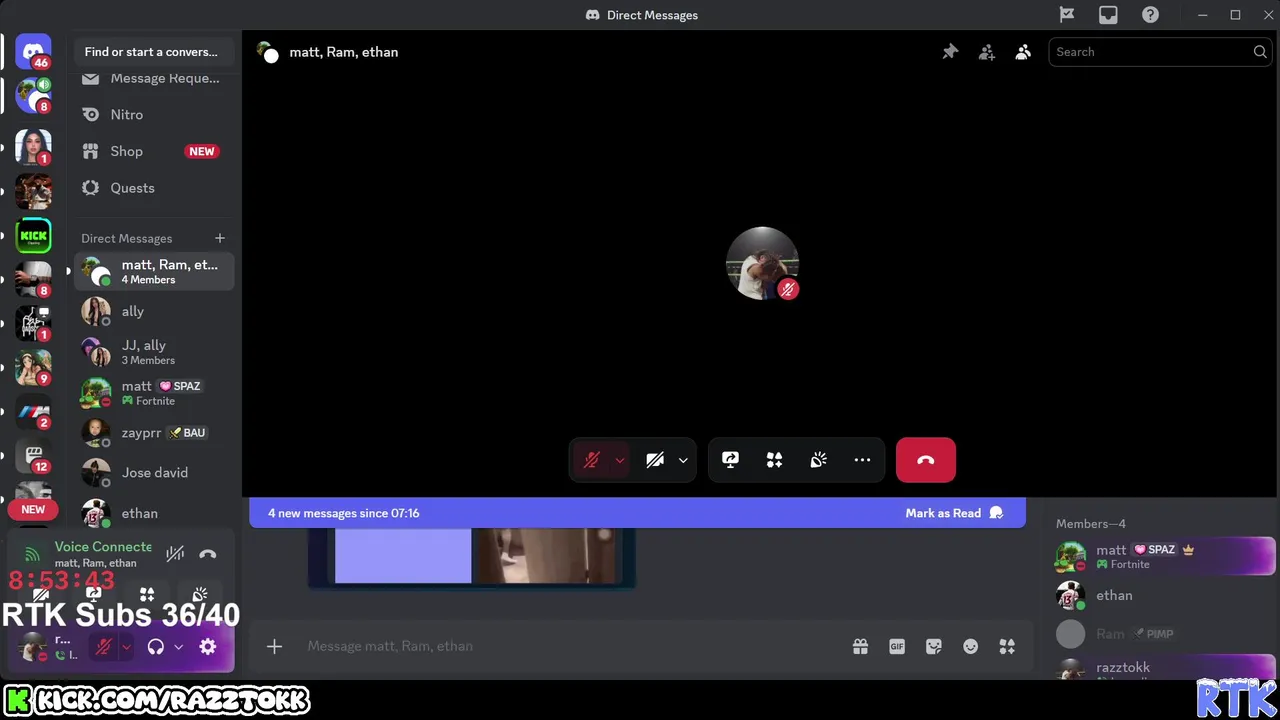The image size is (1280, 720).
Task: View matt's profile in the Members list
Action: pyautogui.click(x=1166, y=556)
